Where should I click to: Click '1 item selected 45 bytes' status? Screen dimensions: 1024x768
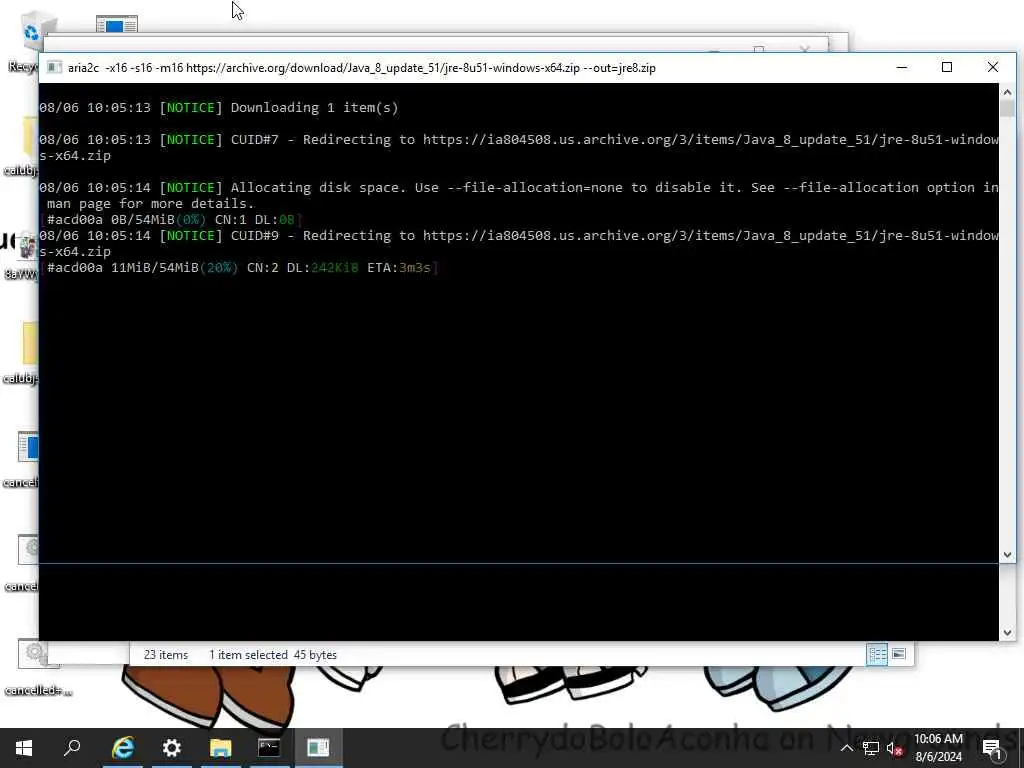coord(273,655)
